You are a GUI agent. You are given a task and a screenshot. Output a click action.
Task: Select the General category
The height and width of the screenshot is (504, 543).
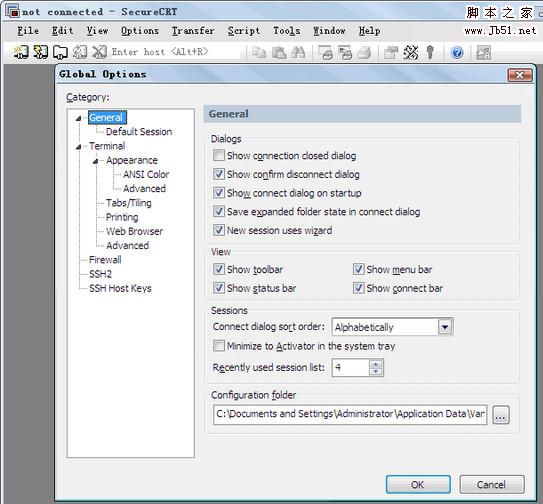point(107,118)
